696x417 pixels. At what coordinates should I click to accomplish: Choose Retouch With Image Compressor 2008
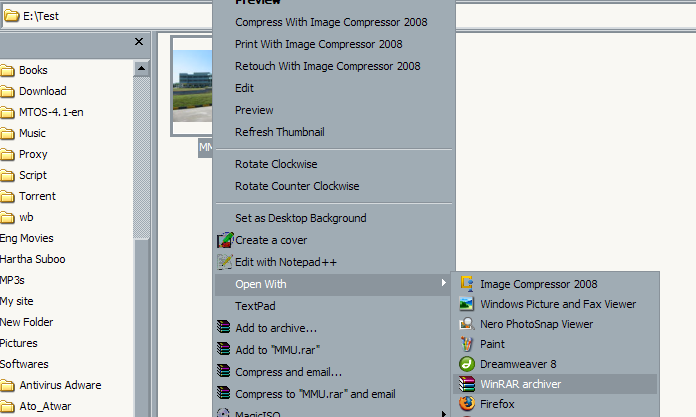point(328,66)
